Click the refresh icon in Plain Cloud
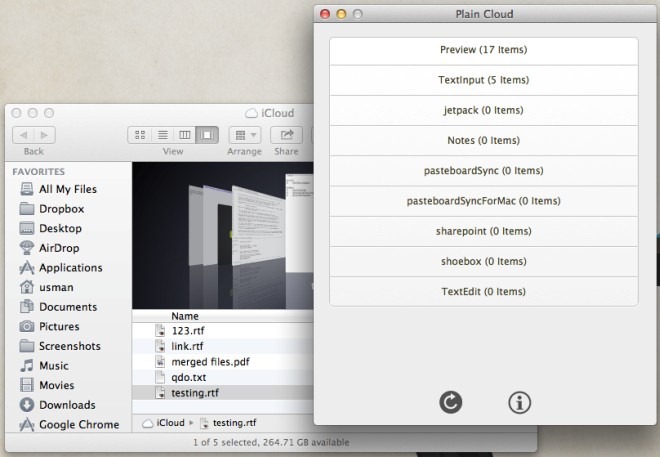The image size is (660, 457). (451, 402)
